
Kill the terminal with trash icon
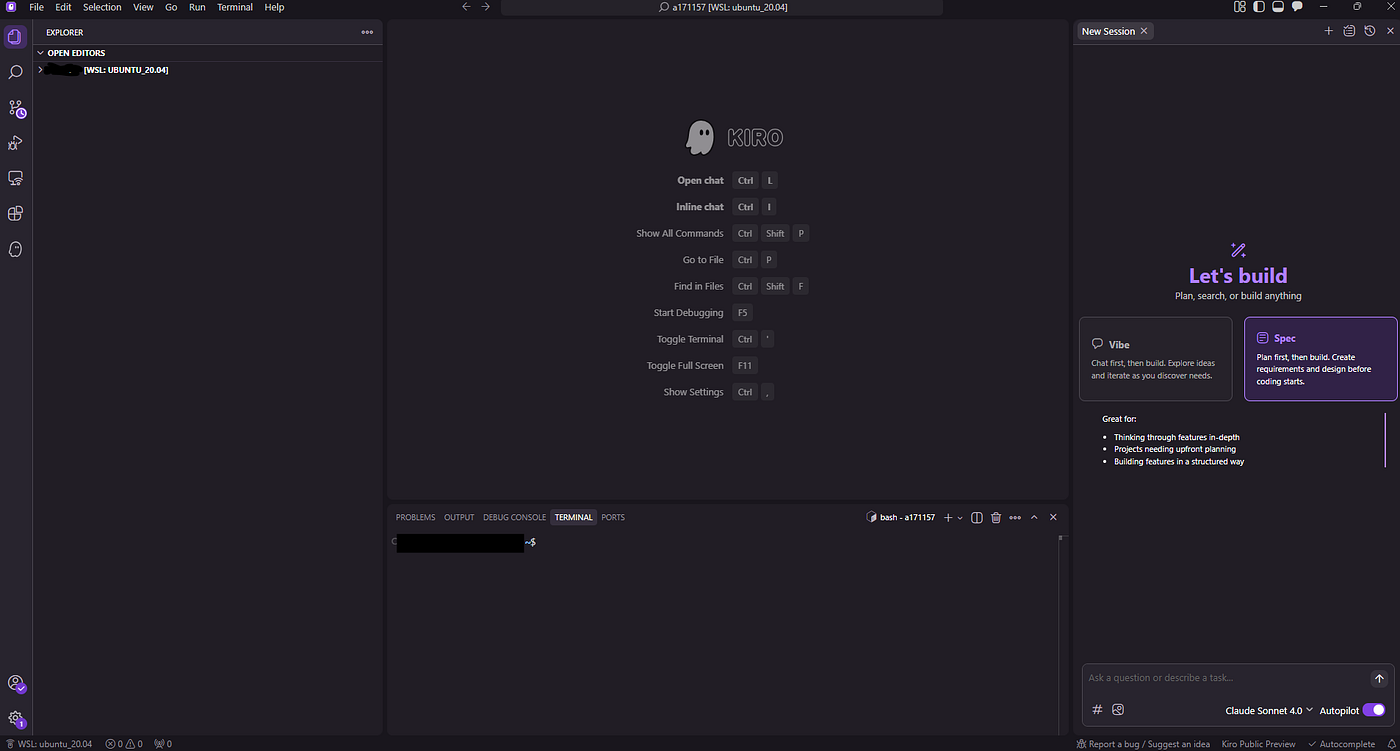pos(996,517)
